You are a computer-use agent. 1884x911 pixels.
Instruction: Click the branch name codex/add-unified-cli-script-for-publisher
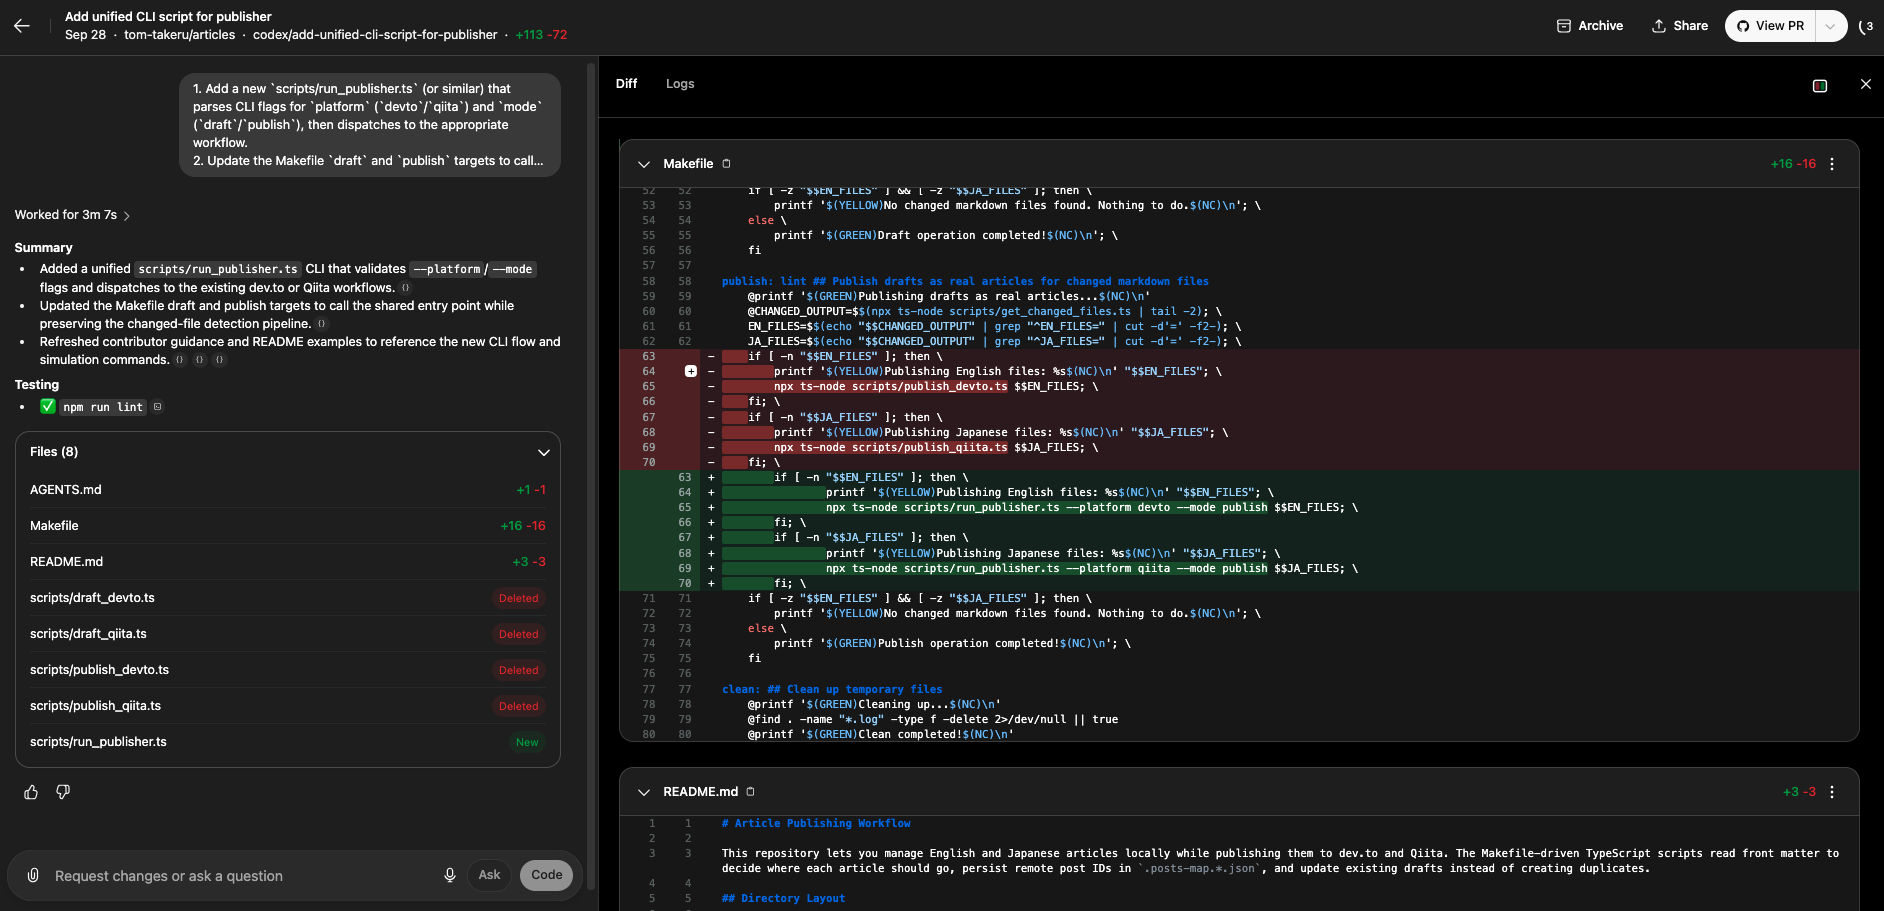(x=375, y=35)
